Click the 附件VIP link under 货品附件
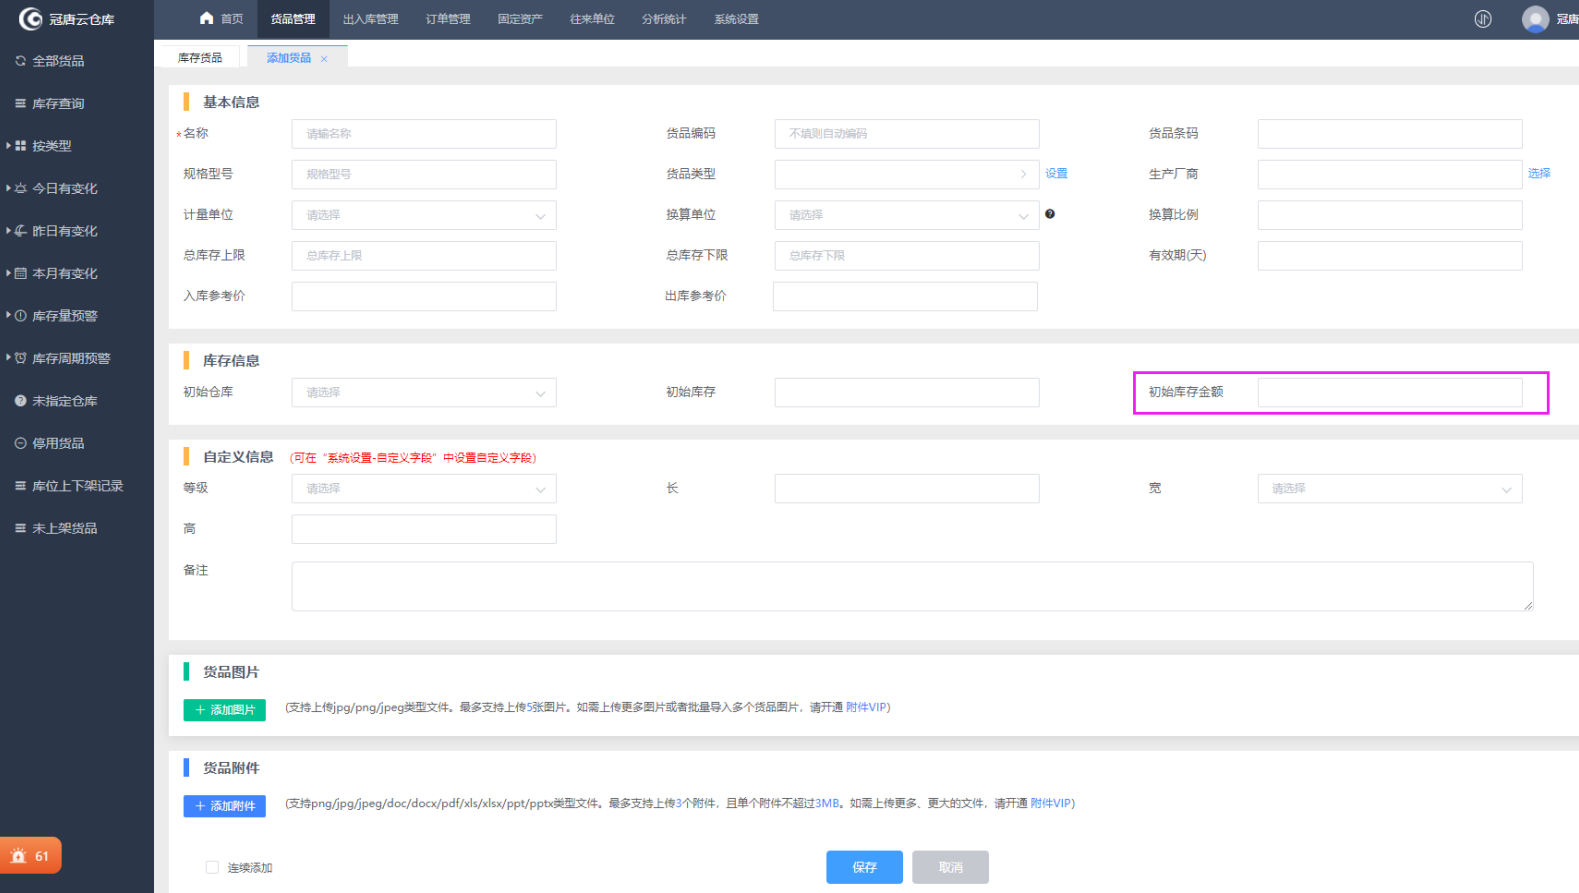1579x893 pixels. click(x=1050, y=803)
